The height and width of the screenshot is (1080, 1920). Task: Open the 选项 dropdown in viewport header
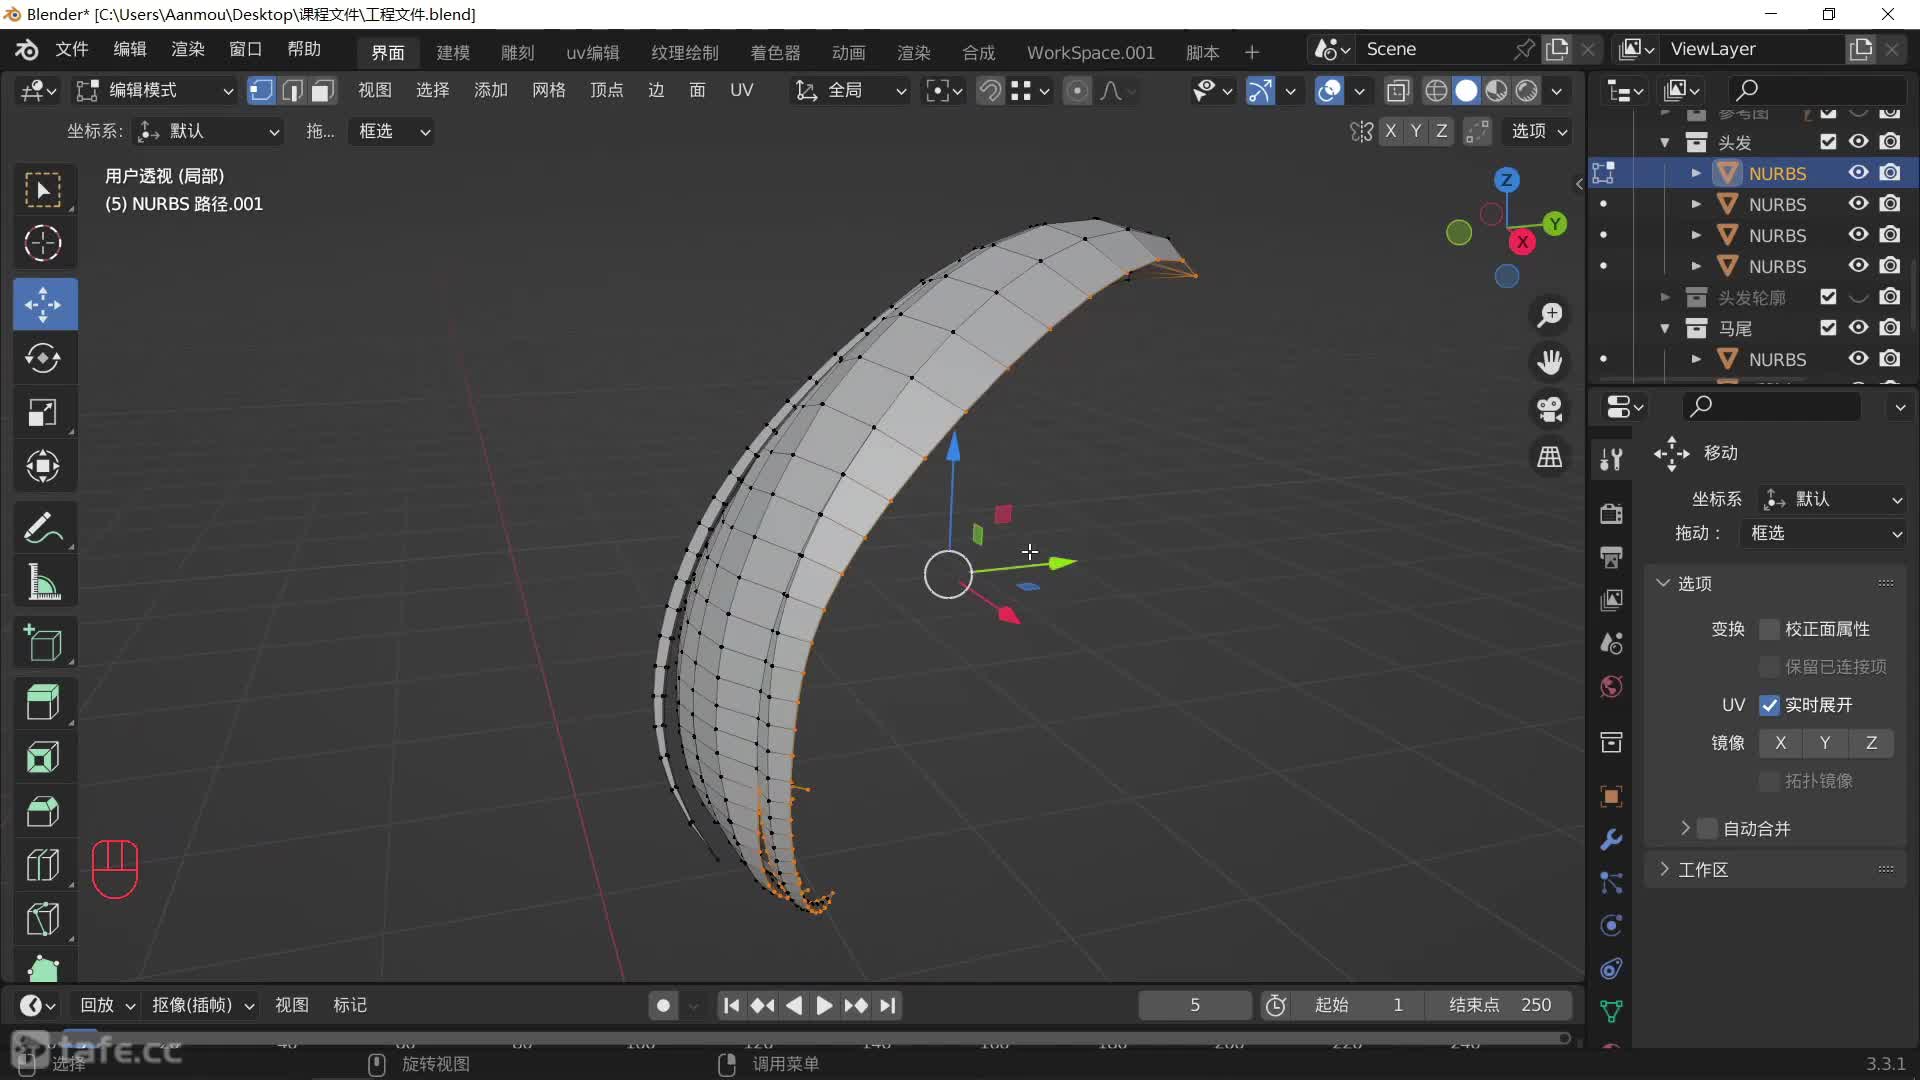(1538, 131)
